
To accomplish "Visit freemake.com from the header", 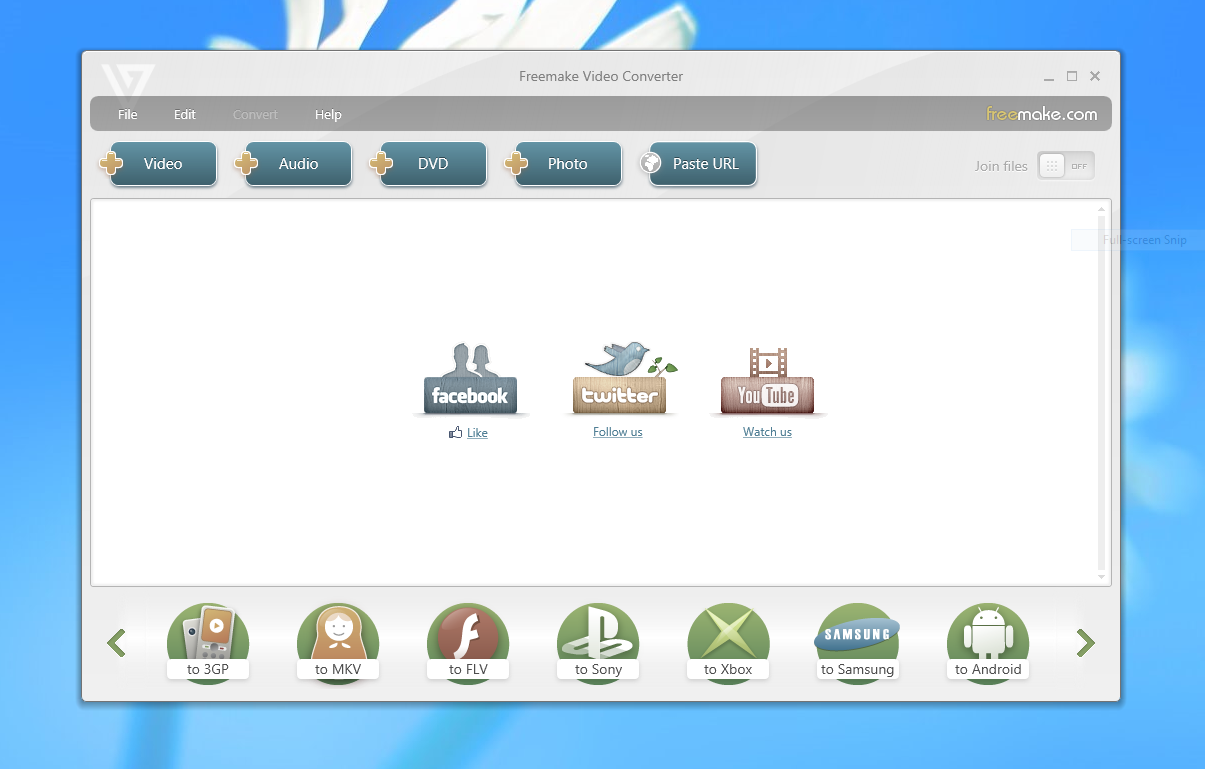I will 1040,114.
